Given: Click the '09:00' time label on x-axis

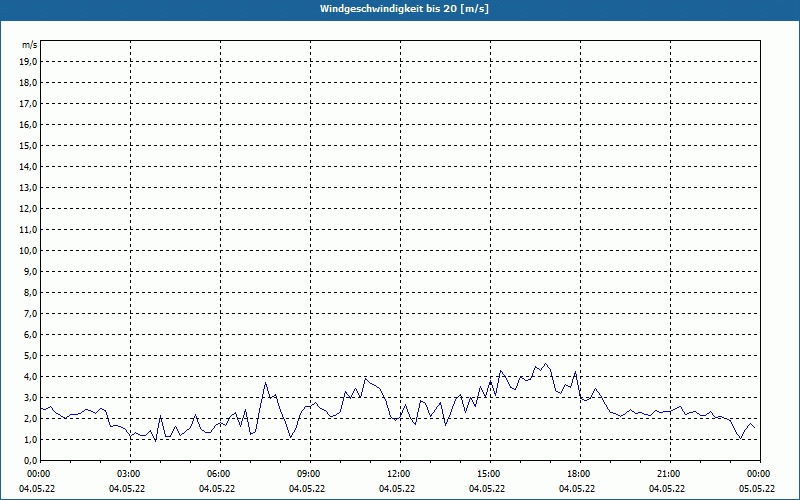Looking at the screenshot, I should 310,474.
